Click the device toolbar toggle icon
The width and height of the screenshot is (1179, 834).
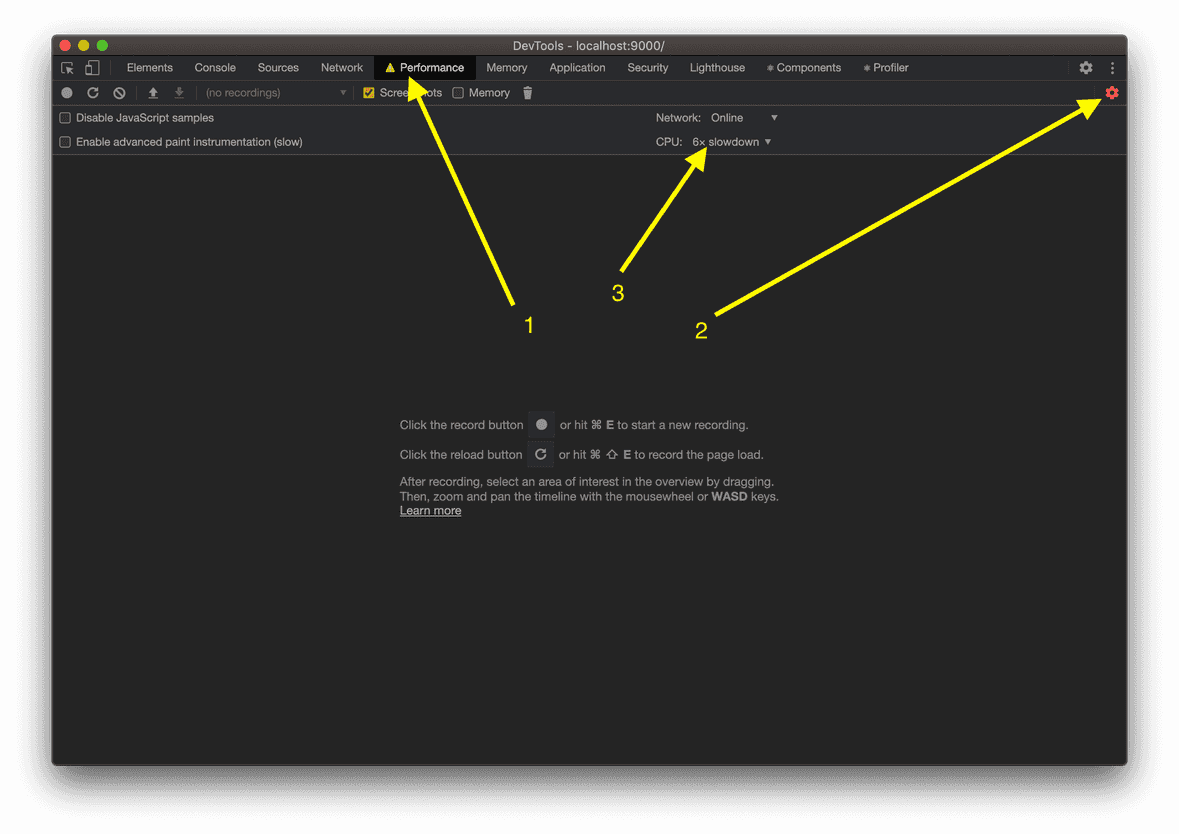(91, 67)
